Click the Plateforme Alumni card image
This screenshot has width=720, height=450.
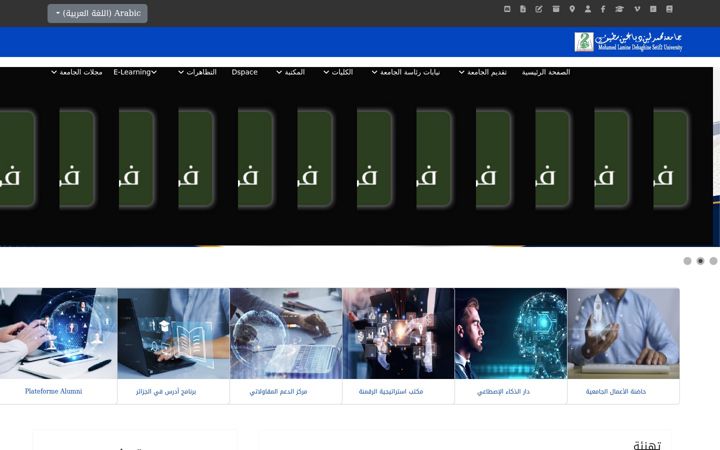(58, 333)
